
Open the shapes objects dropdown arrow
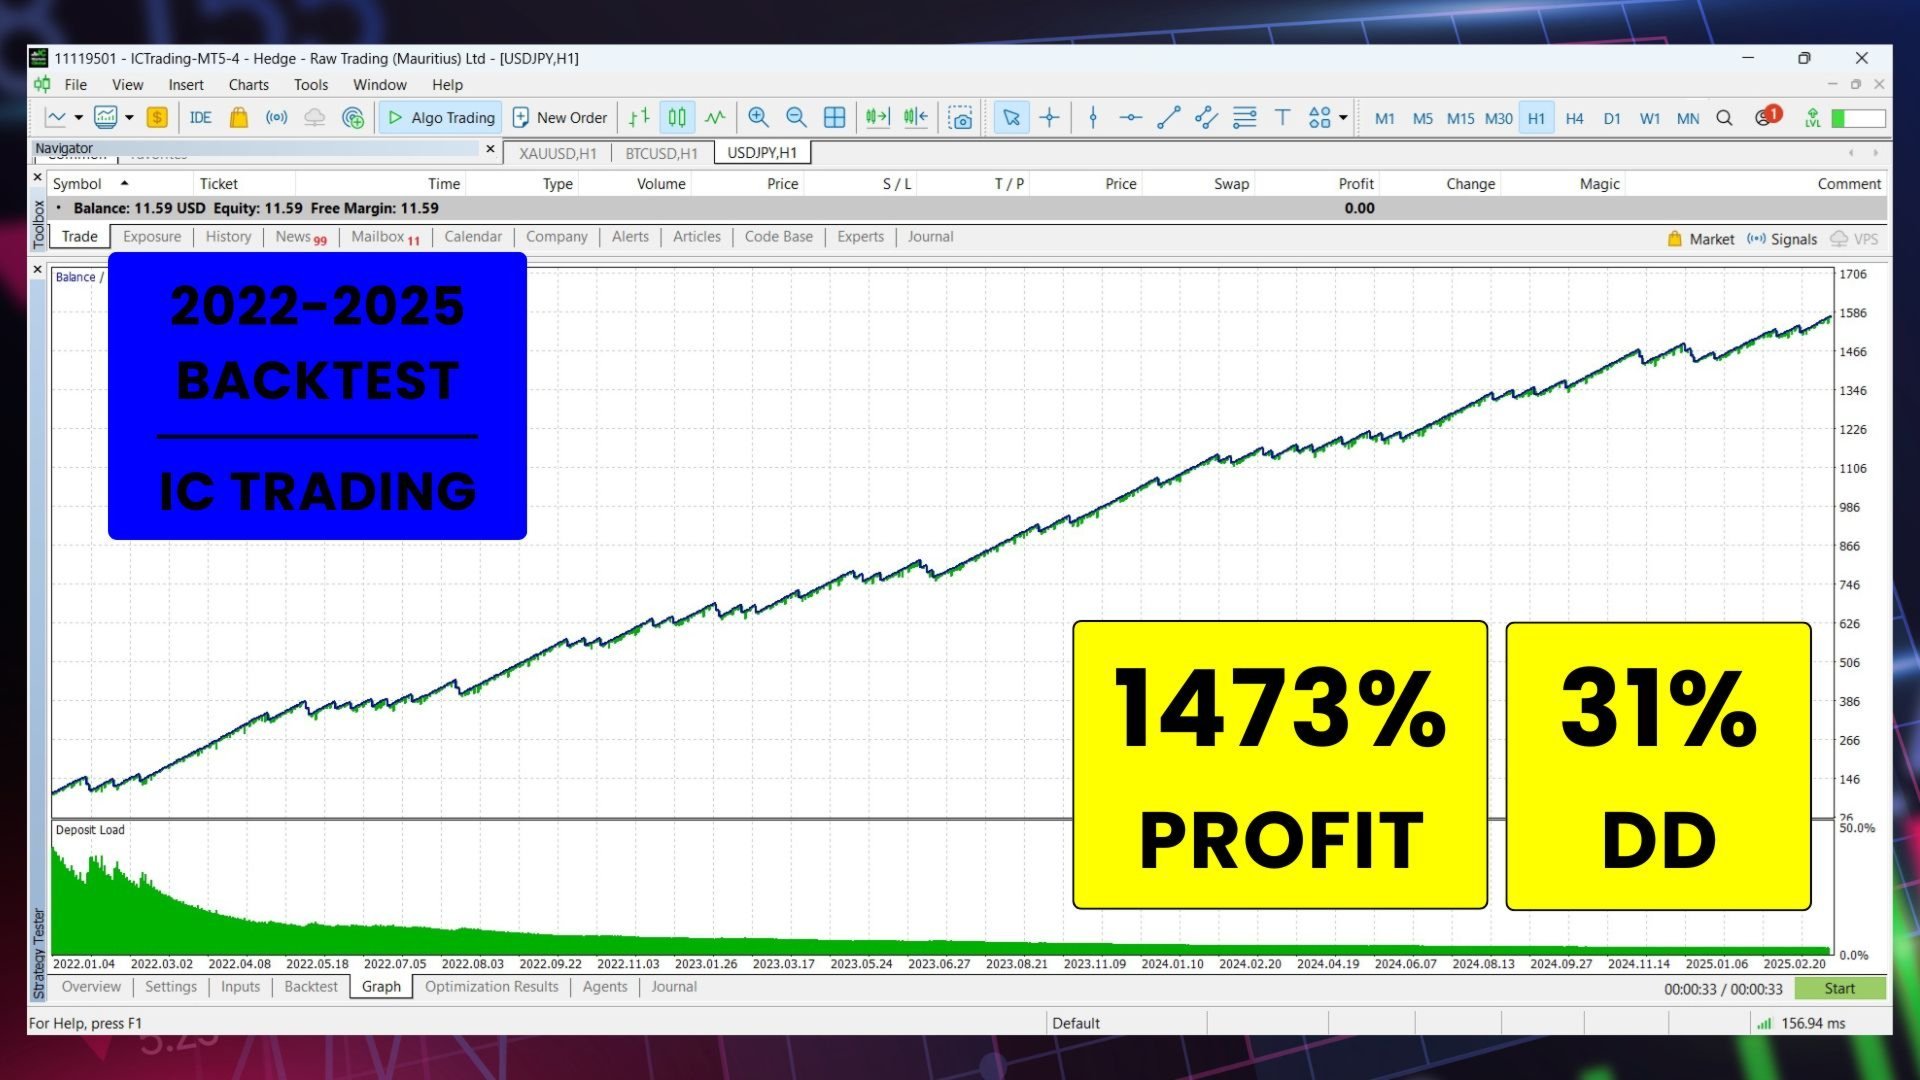click(1343, 118)
